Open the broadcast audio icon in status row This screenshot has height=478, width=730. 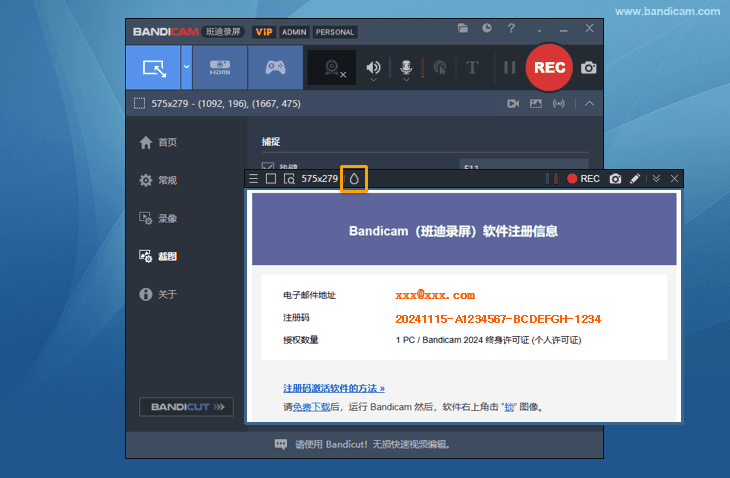pos(559,103)
